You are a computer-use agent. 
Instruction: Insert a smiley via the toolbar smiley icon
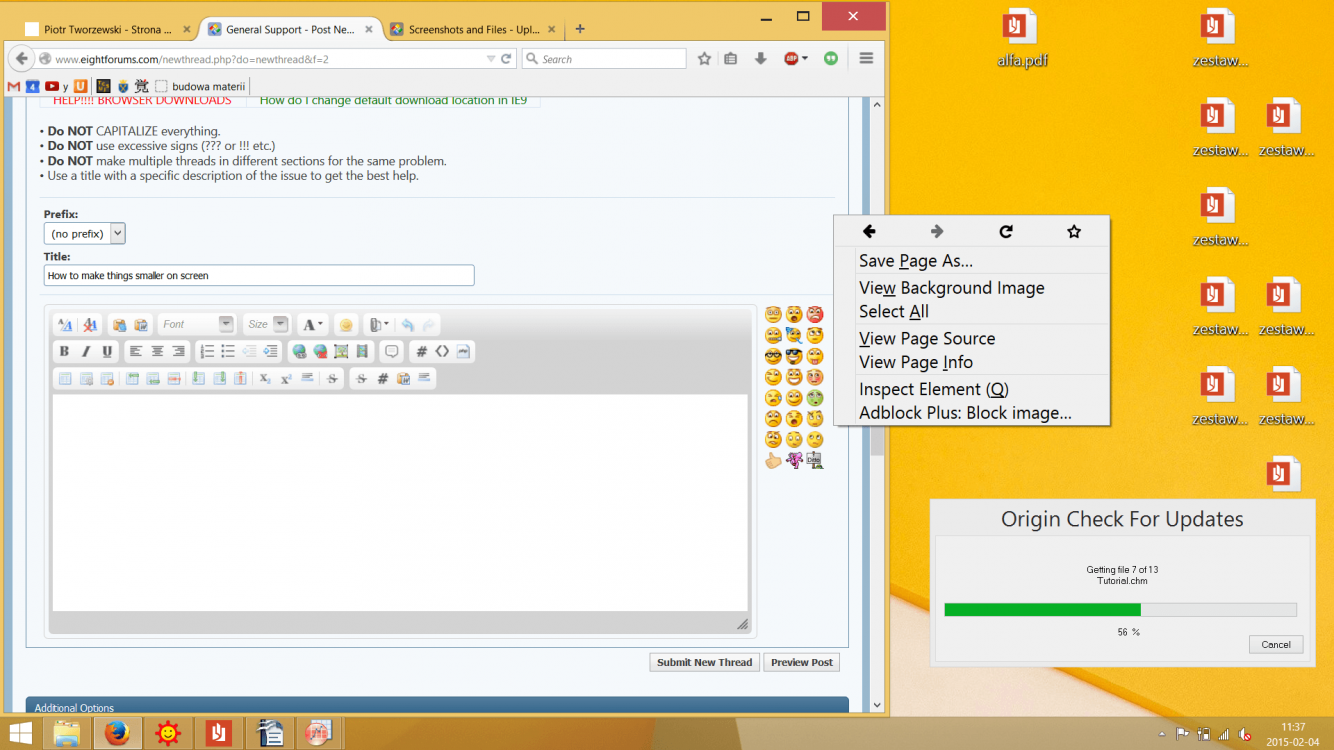pos(346,325)
